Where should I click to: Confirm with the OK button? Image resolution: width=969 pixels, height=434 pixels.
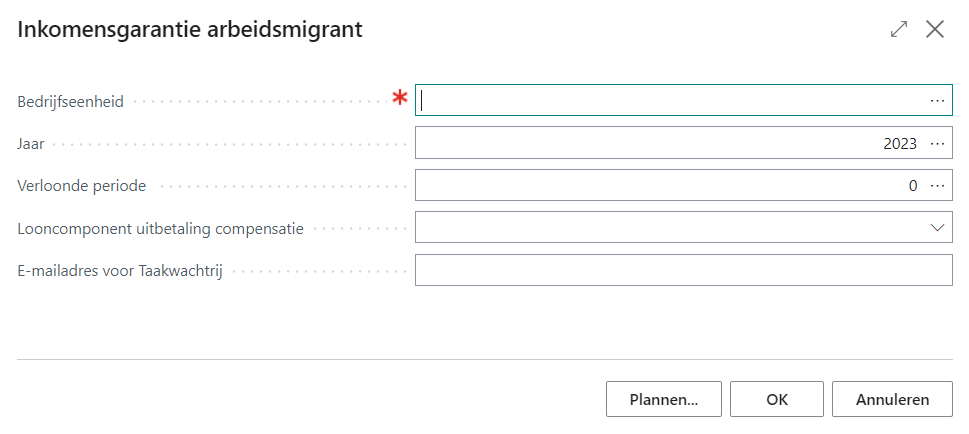tap(777, 399)
